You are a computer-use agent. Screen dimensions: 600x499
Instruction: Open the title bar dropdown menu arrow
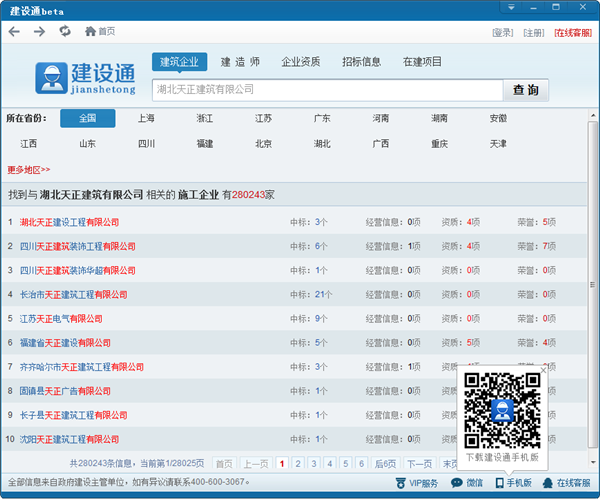511,9
